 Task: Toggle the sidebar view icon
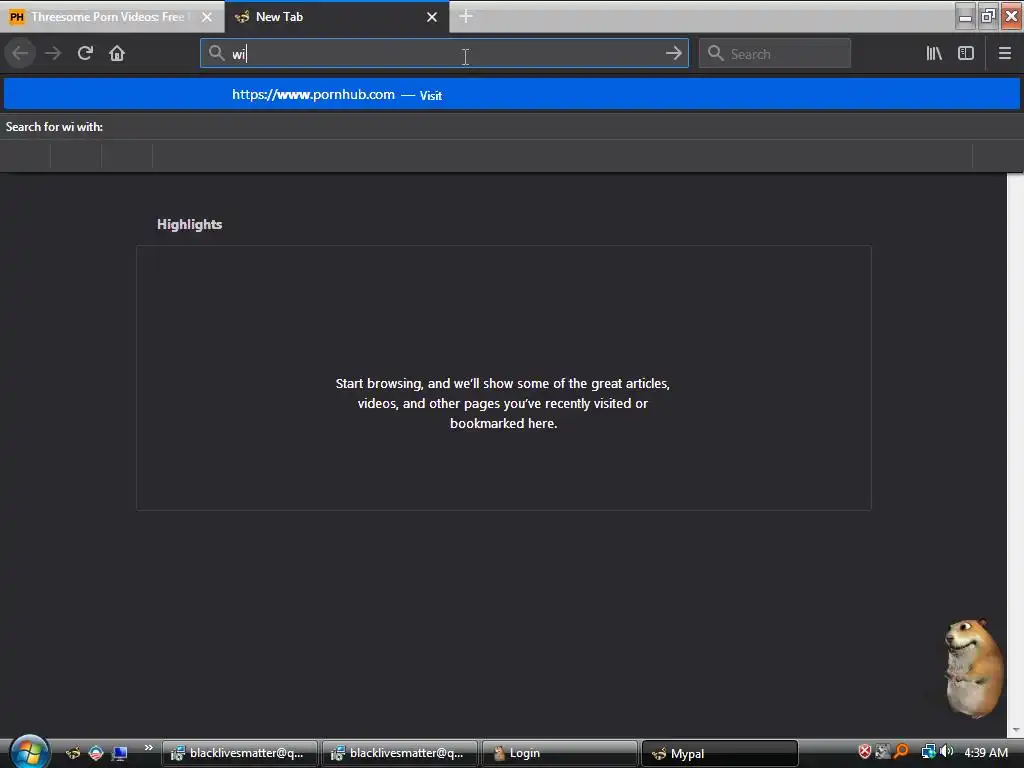pyautogui.click(x=966, y=53)
